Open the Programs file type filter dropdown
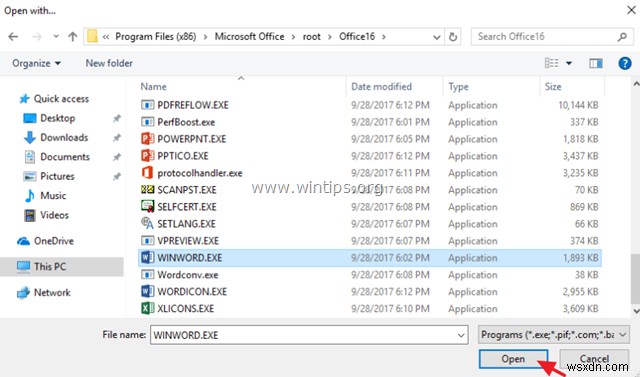 tap(553, 335)
